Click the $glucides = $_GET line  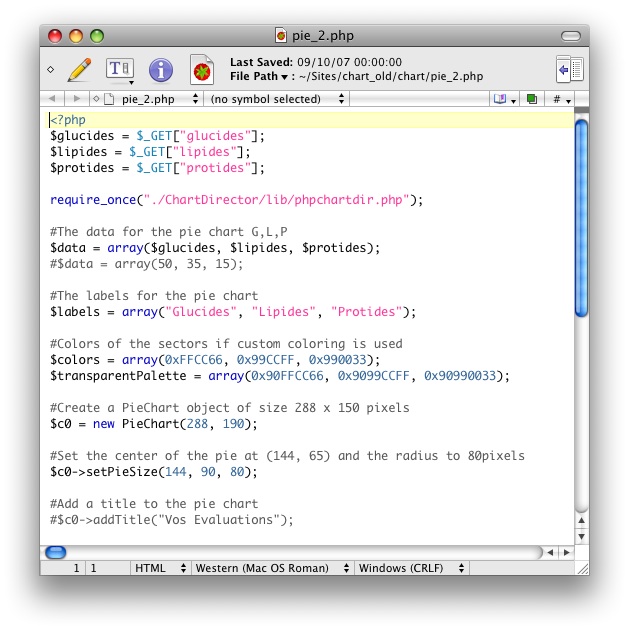tap(157, 136)
